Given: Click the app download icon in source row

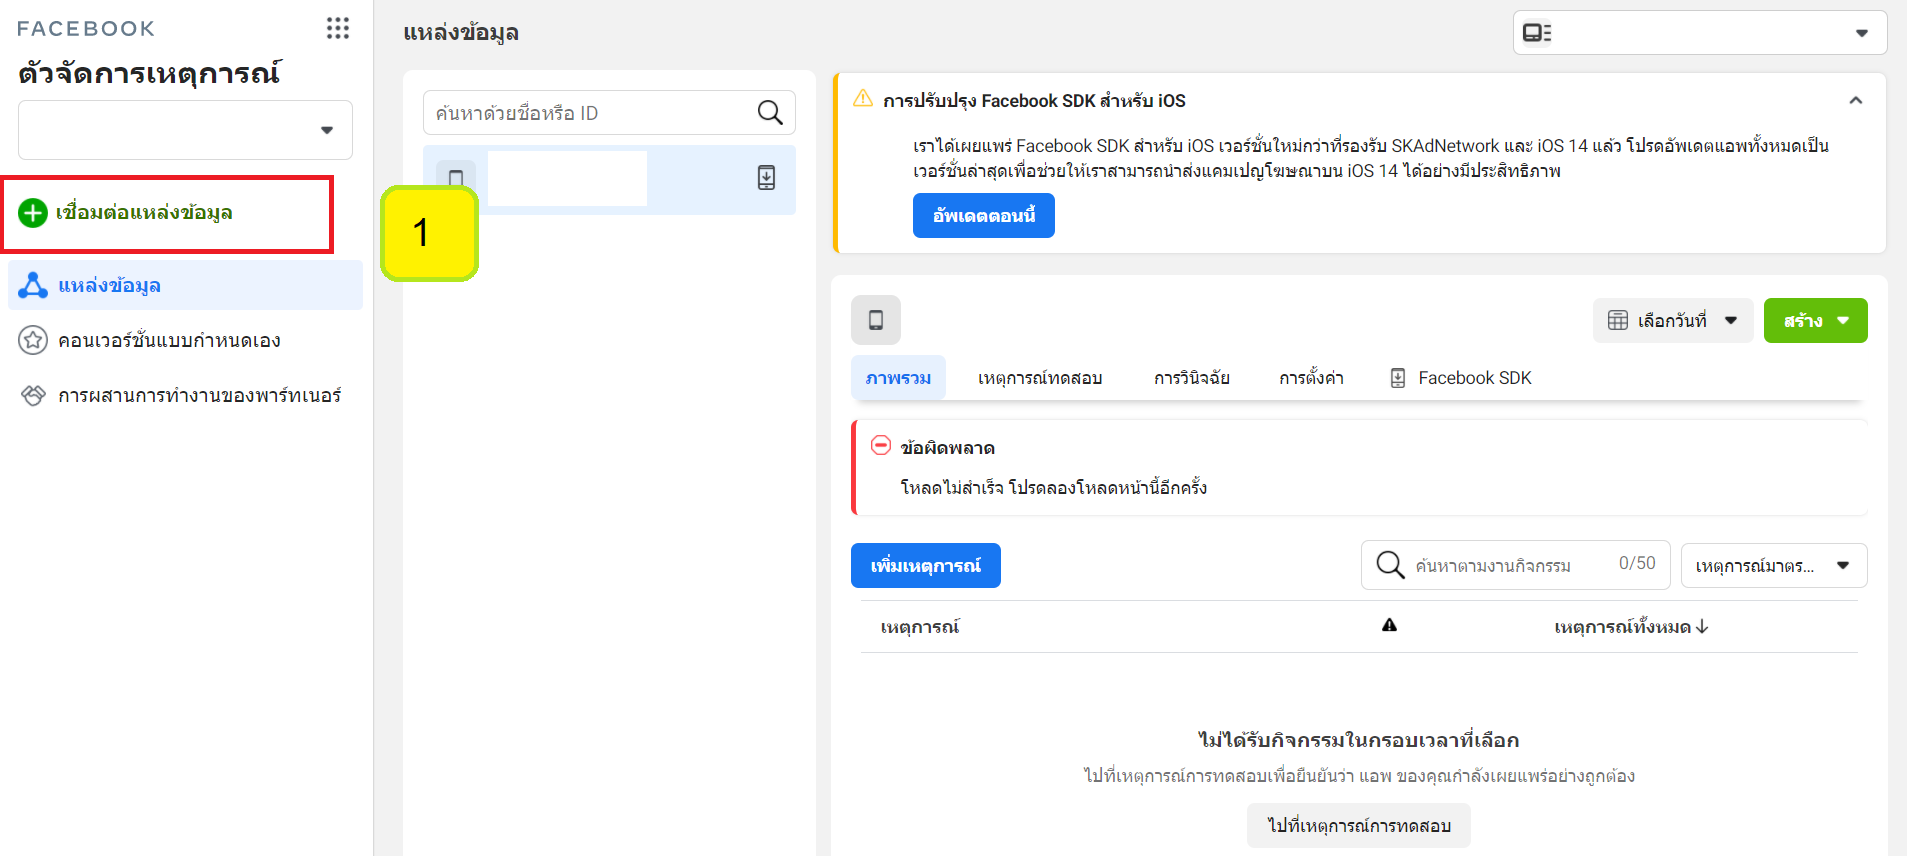Looking at the screenshot, I should click(766, 178).
